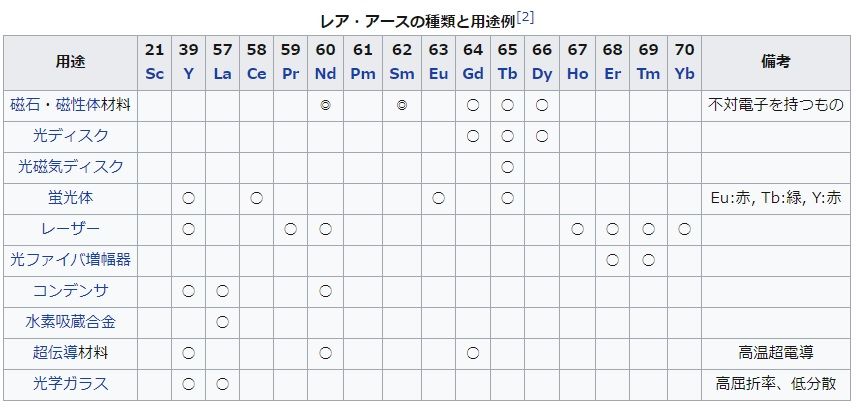Select the Sm element header link
Image resolution: width=856 pixels, height=411 pixels.
pos(401,74)
